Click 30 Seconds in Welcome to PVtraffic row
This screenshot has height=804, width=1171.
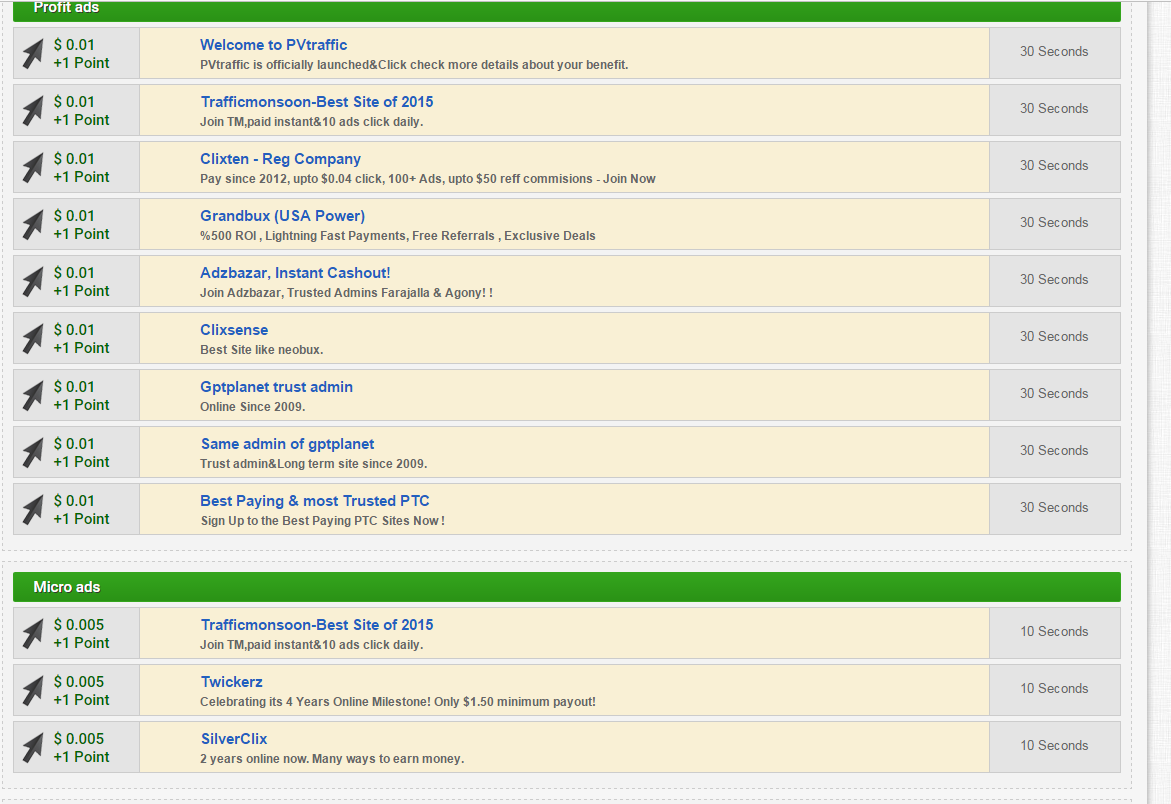tap(1054, 52)
